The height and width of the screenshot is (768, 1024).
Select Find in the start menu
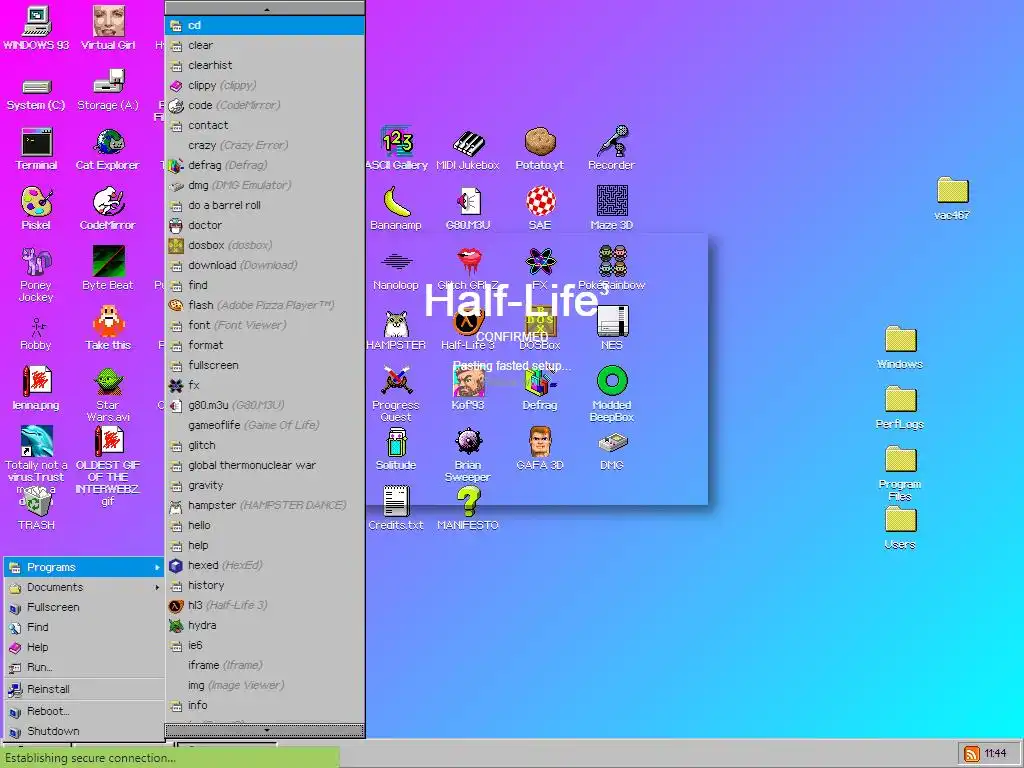85,627
